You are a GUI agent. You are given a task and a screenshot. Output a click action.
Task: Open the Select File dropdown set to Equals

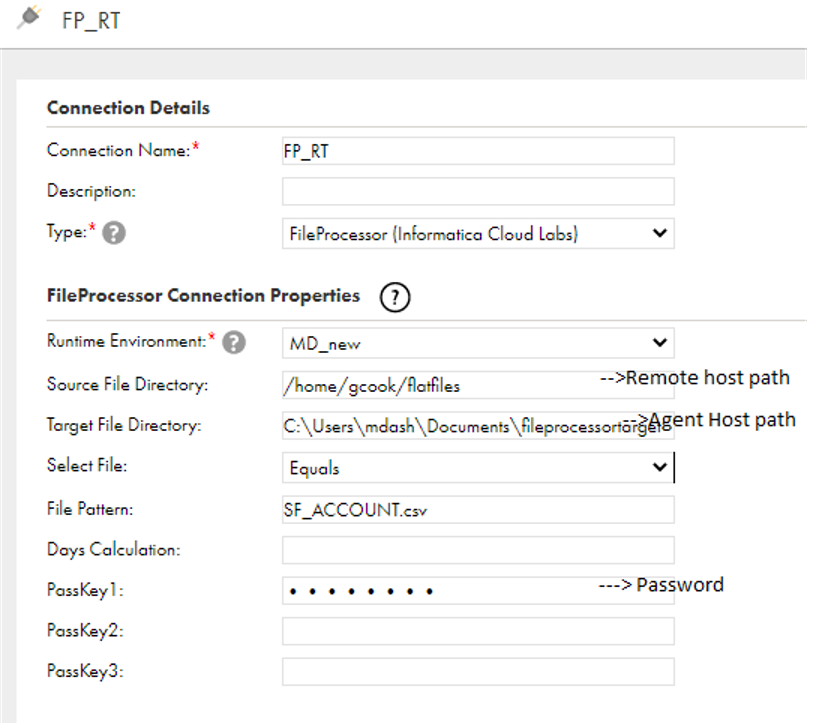click(478, 468)
